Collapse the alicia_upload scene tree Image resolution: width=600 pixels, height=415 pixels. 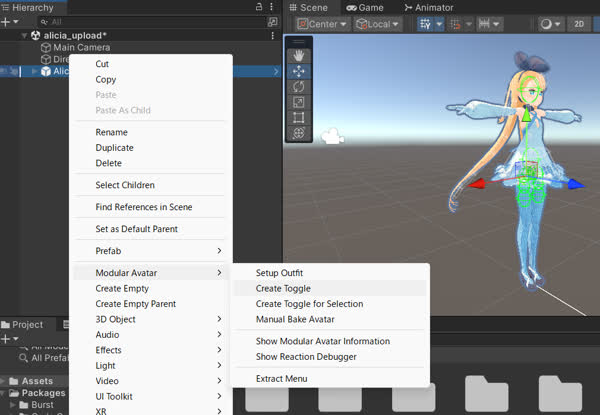[x=25, y=35]
